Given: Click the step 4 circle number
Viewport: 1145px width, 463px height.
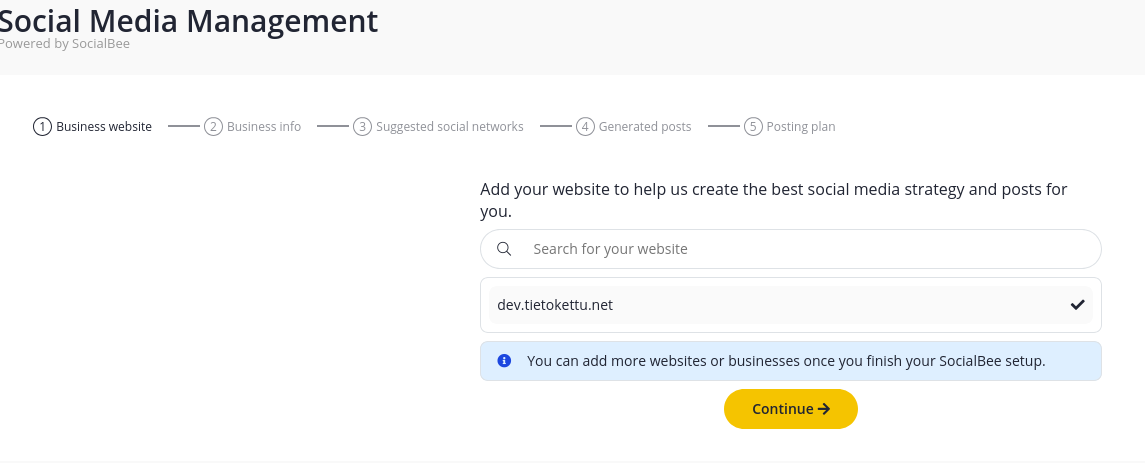Looking at the screenshot, I should [x=585, y=127].
